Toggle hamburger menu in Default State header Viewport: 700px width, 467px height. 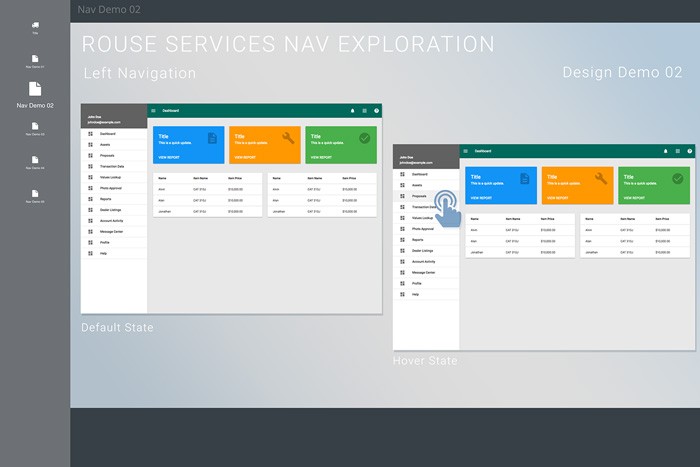153,110
